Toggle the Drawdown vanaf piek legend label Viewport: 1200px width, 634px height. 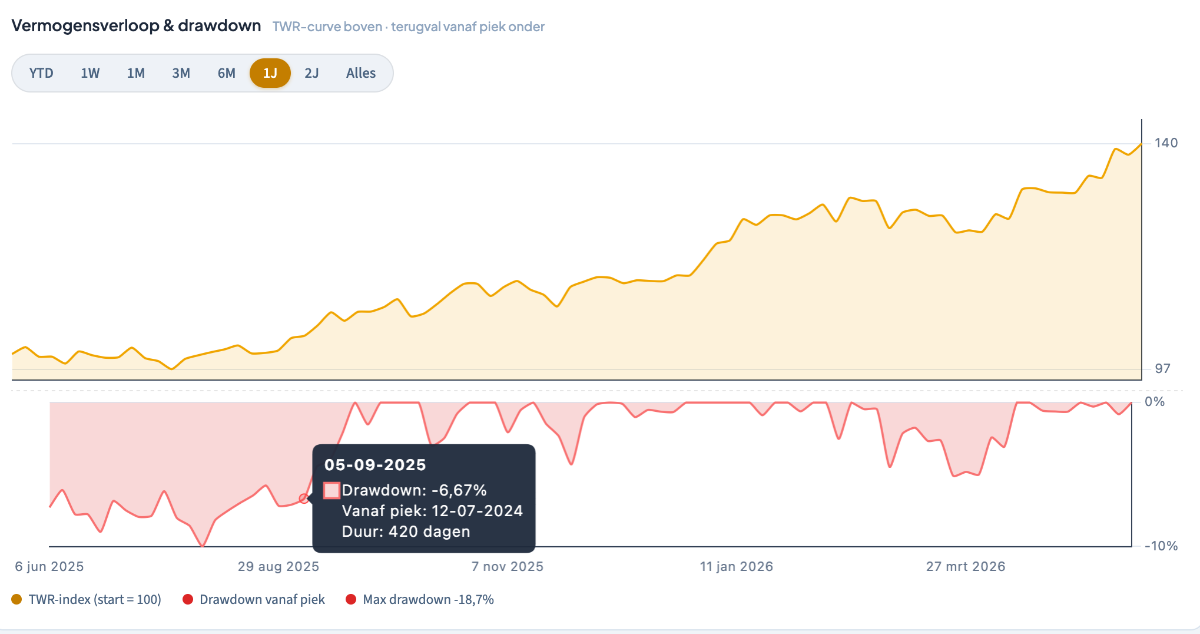pyautogui.click(x=262, y=600)
